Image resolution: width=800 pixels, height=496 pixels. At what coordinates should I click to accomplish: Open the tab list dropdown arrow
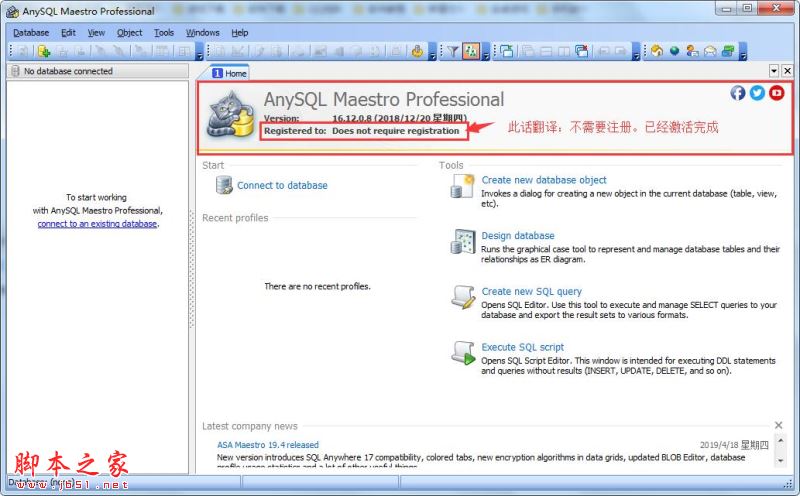[774, 71]
